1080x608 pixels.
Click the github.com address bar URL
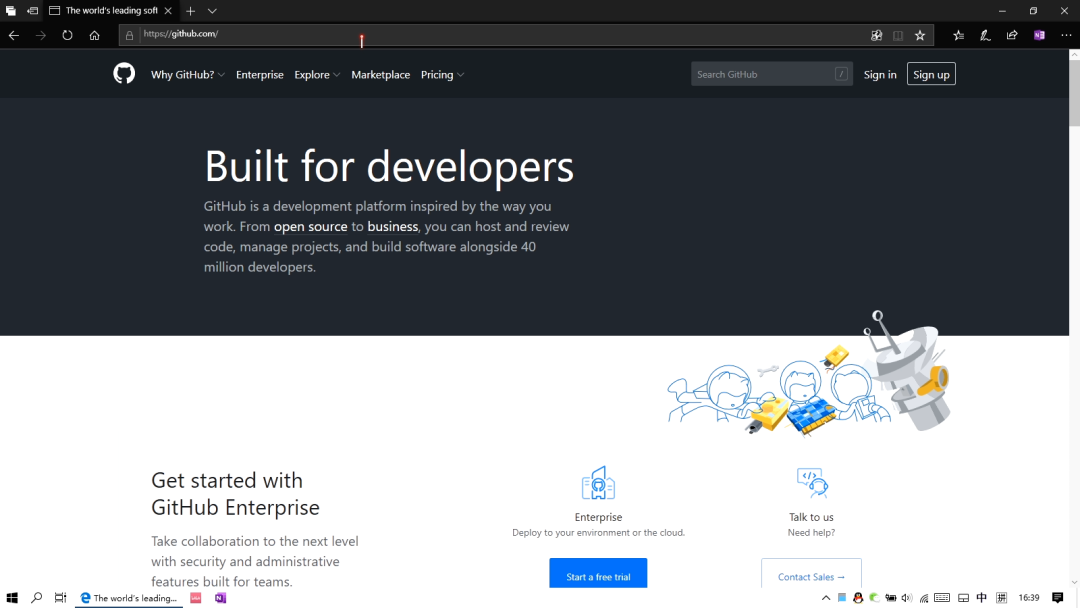180,34
